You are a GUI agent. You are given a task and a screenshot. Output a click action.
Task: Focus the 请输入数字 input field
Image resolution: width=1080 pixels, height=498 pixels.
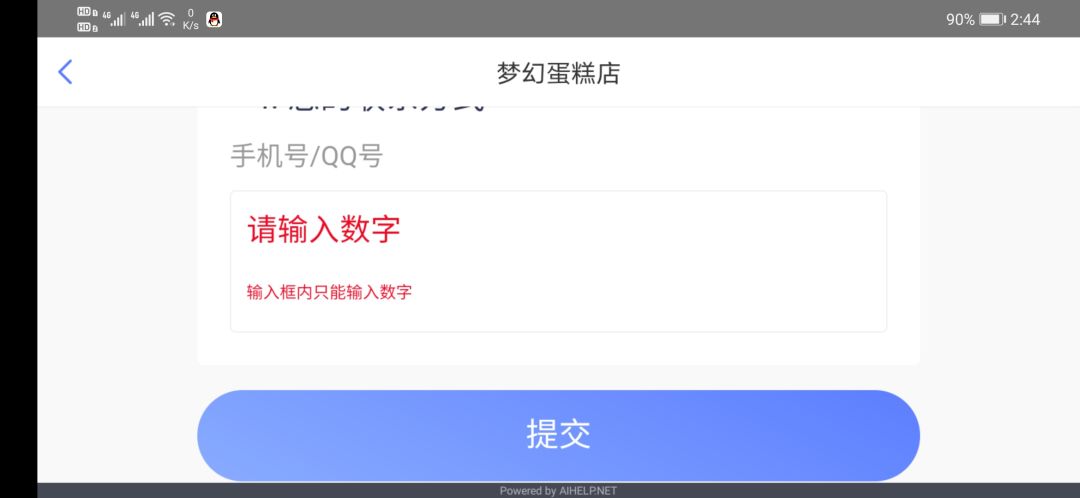point(558,262)
